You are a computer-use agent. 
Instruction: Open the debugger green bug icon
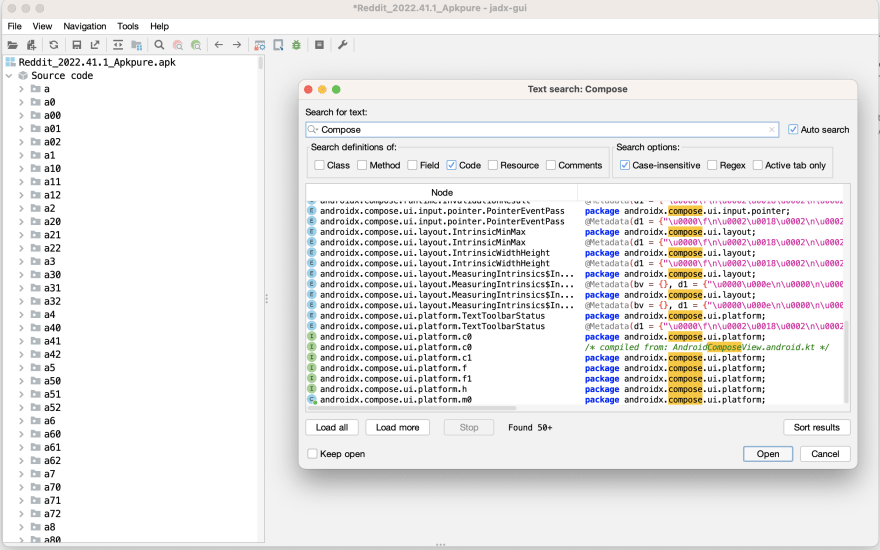pyautogui.click(x=296, y=45)
